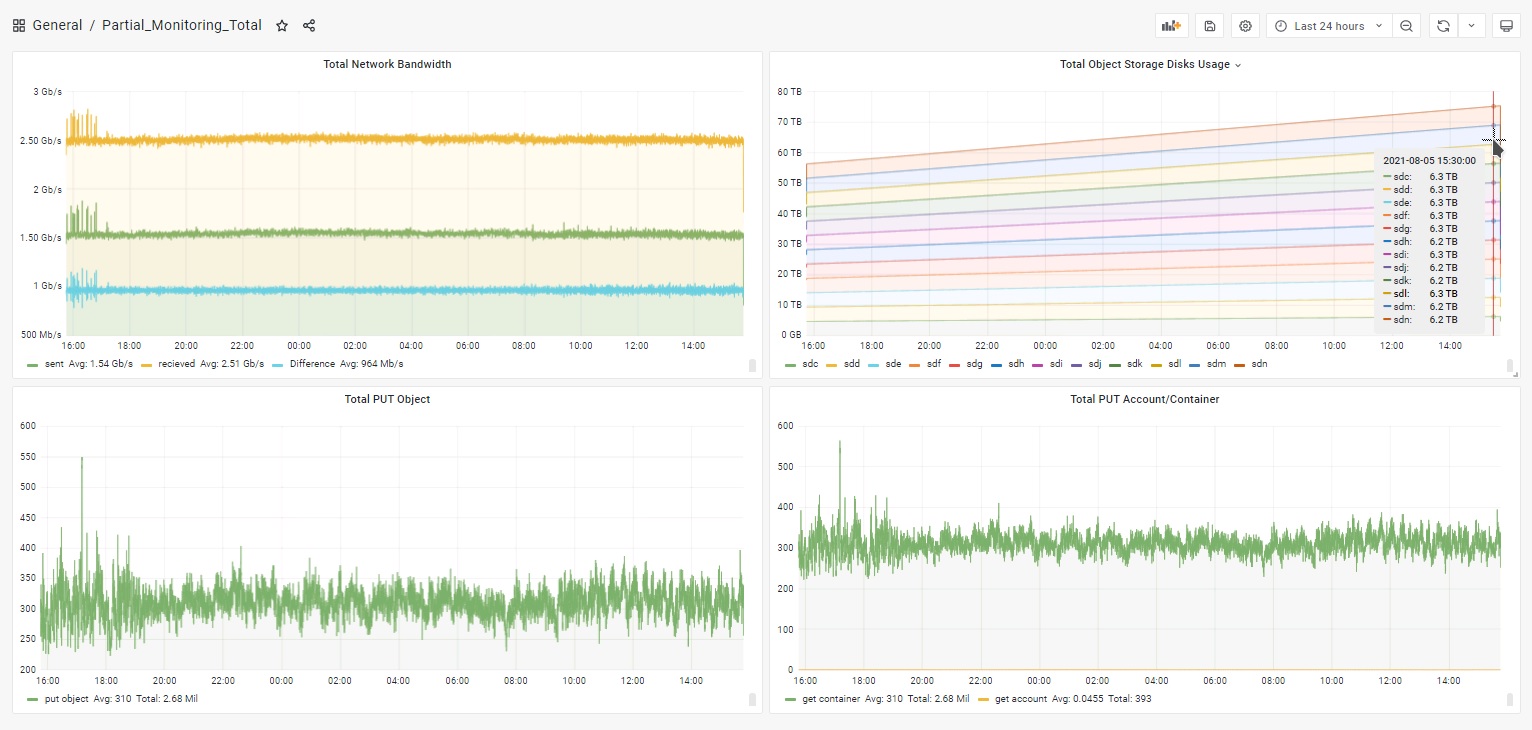Image resolution: width=1532 pixels, height=730 pixels.
Task: Toggle the 'sent' series in the legend
Action: (x=54, y=364)
